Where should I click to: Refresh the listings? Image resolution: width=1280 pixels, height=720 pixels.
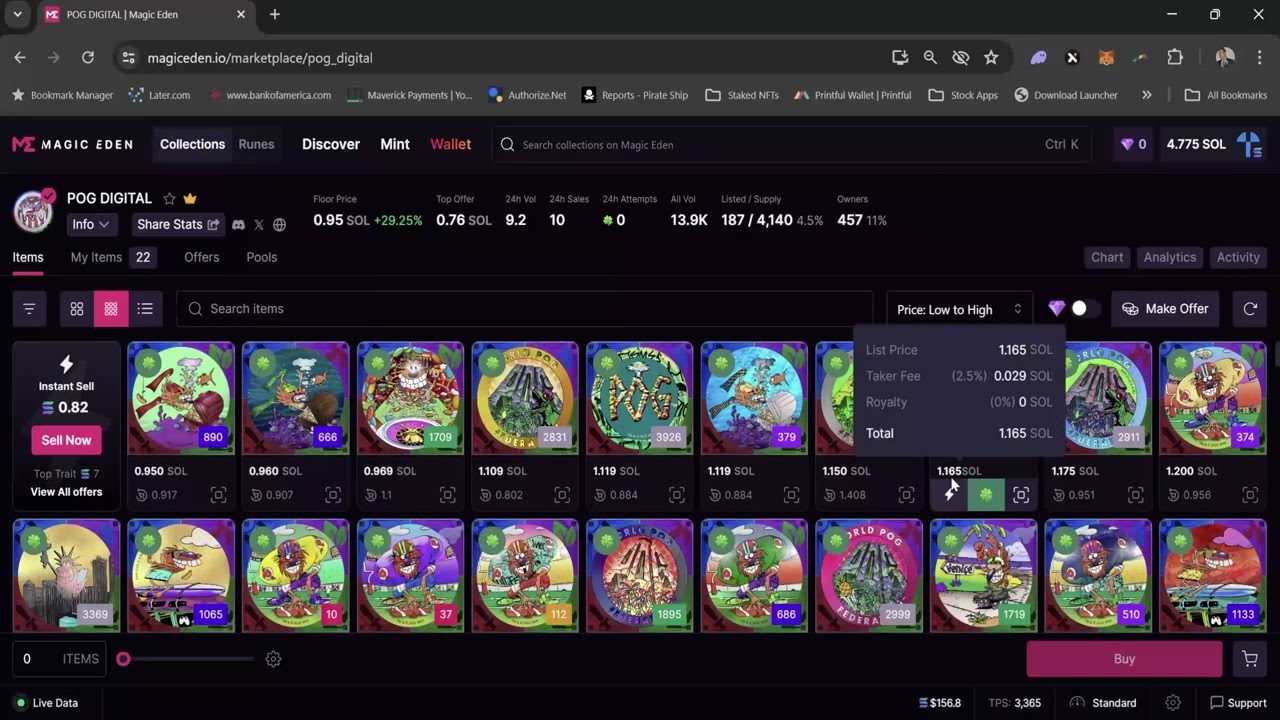coord(1250,309)
